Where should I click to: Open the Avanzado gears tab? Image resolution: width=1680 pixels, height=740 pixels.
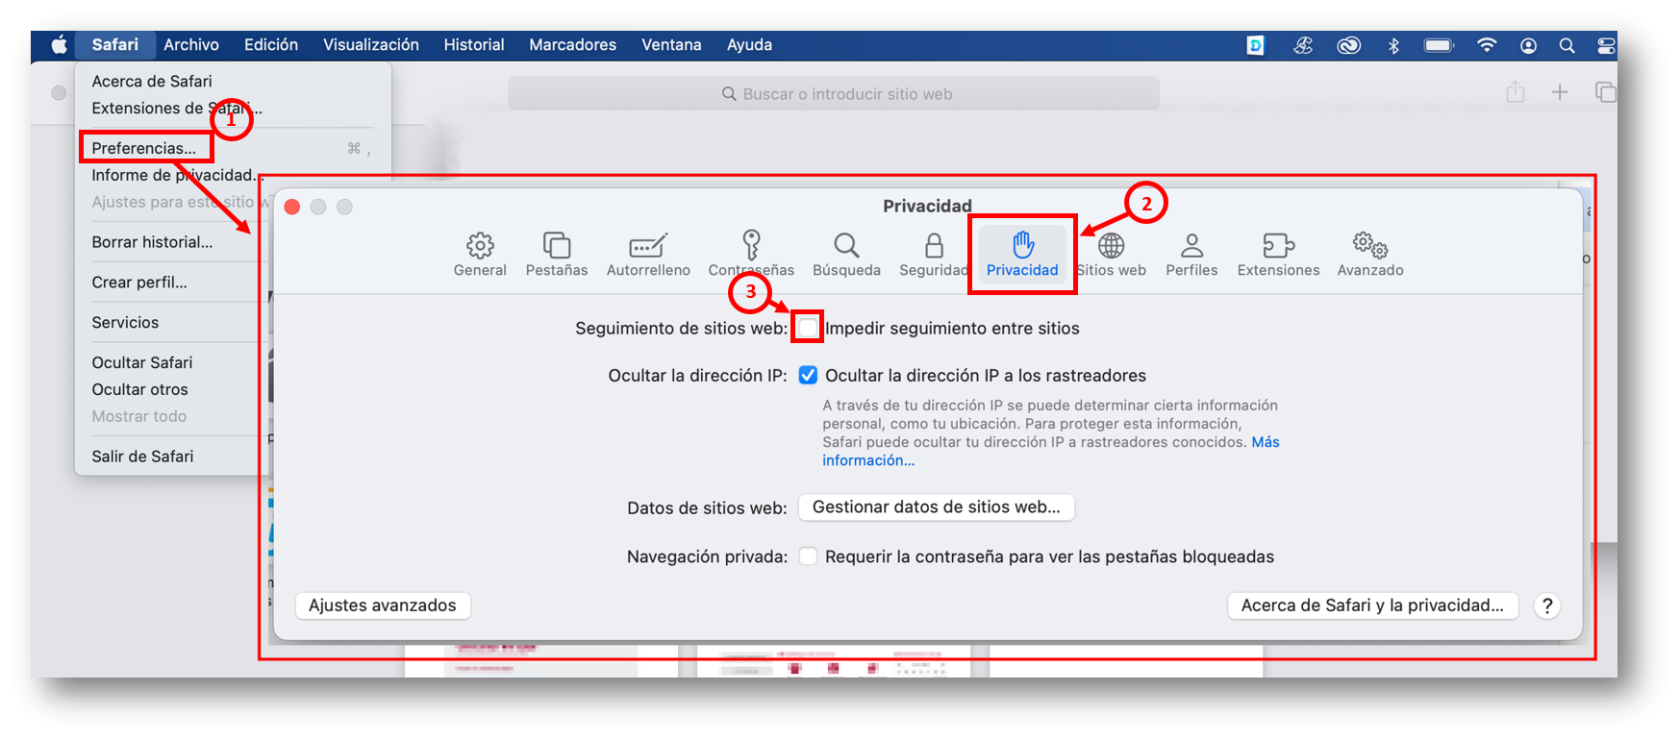[1370, 254]
